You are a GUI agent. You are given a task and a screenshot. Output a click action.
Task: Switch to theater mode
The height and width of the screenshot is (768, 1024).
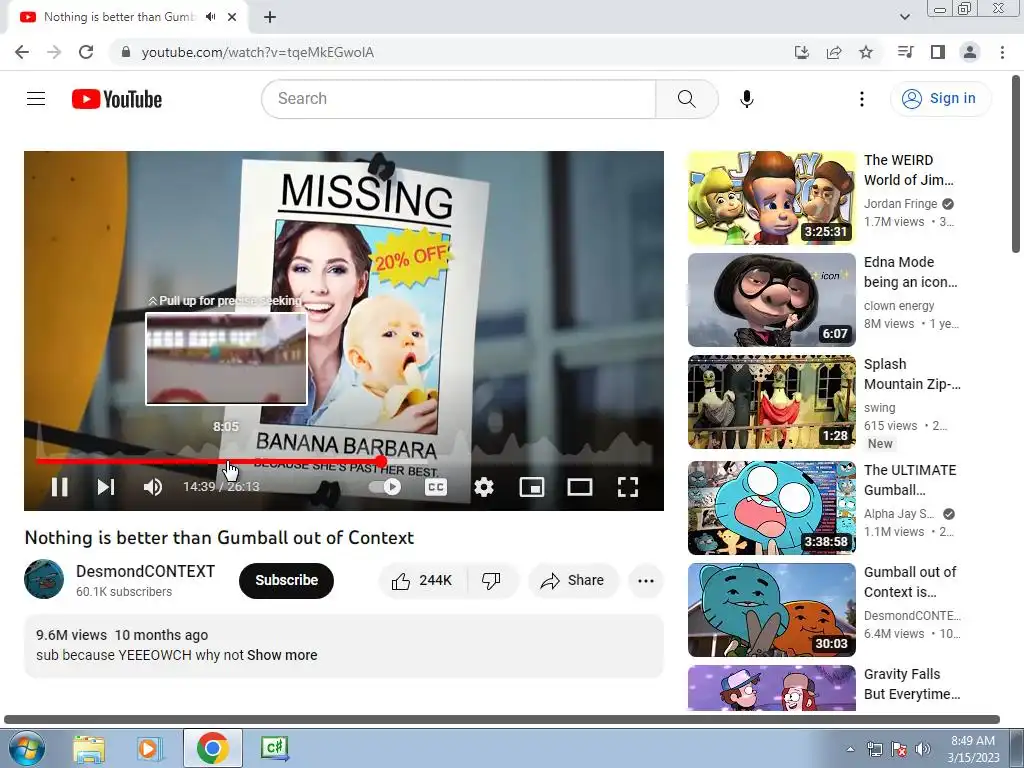[x=580, y=487]
